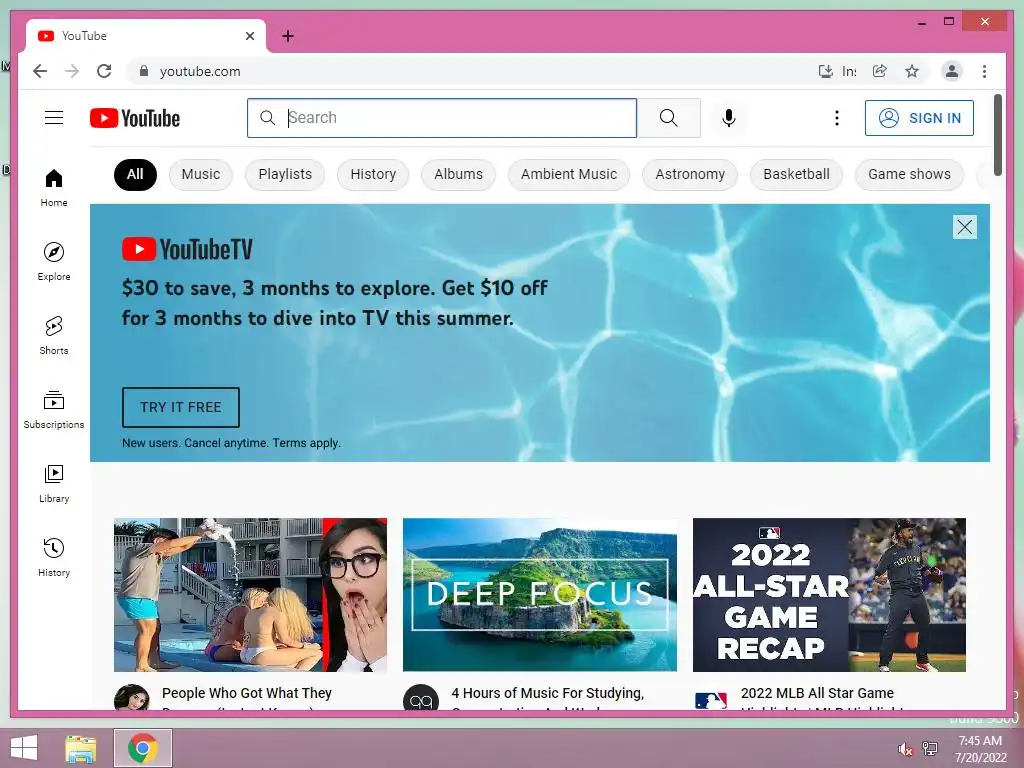Screen dimensions: 1024x768
Task: Select the Basketball filter chip
Action: (796, 174)
